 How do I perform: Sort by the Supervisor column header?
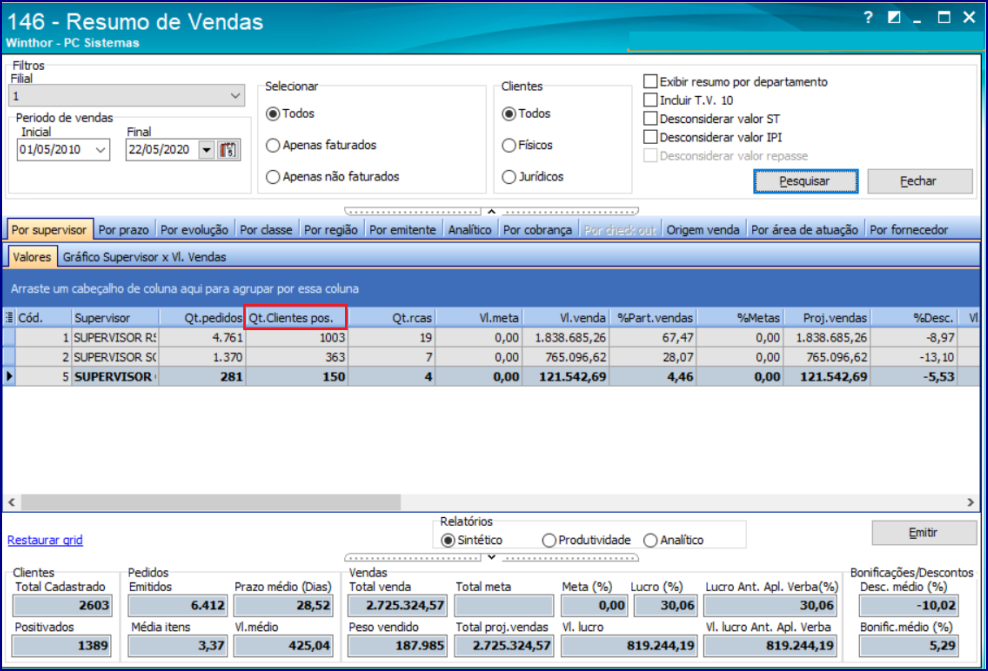pos(115,318)
